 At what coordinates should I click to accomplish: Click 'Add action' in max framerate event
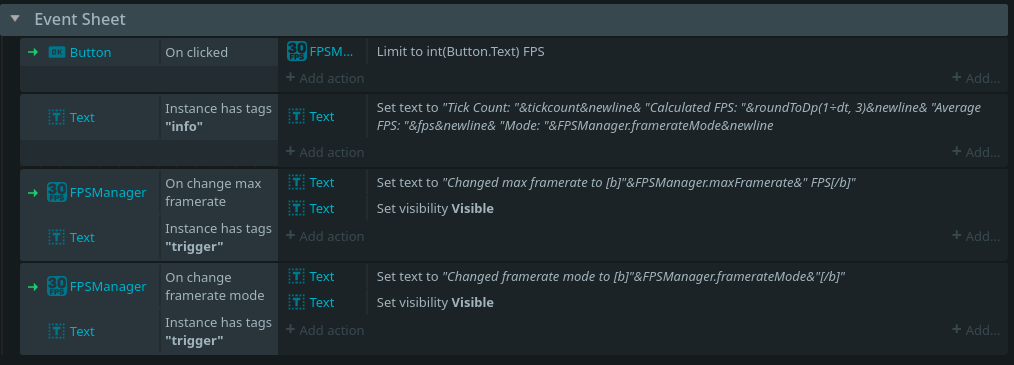(325, 236)
